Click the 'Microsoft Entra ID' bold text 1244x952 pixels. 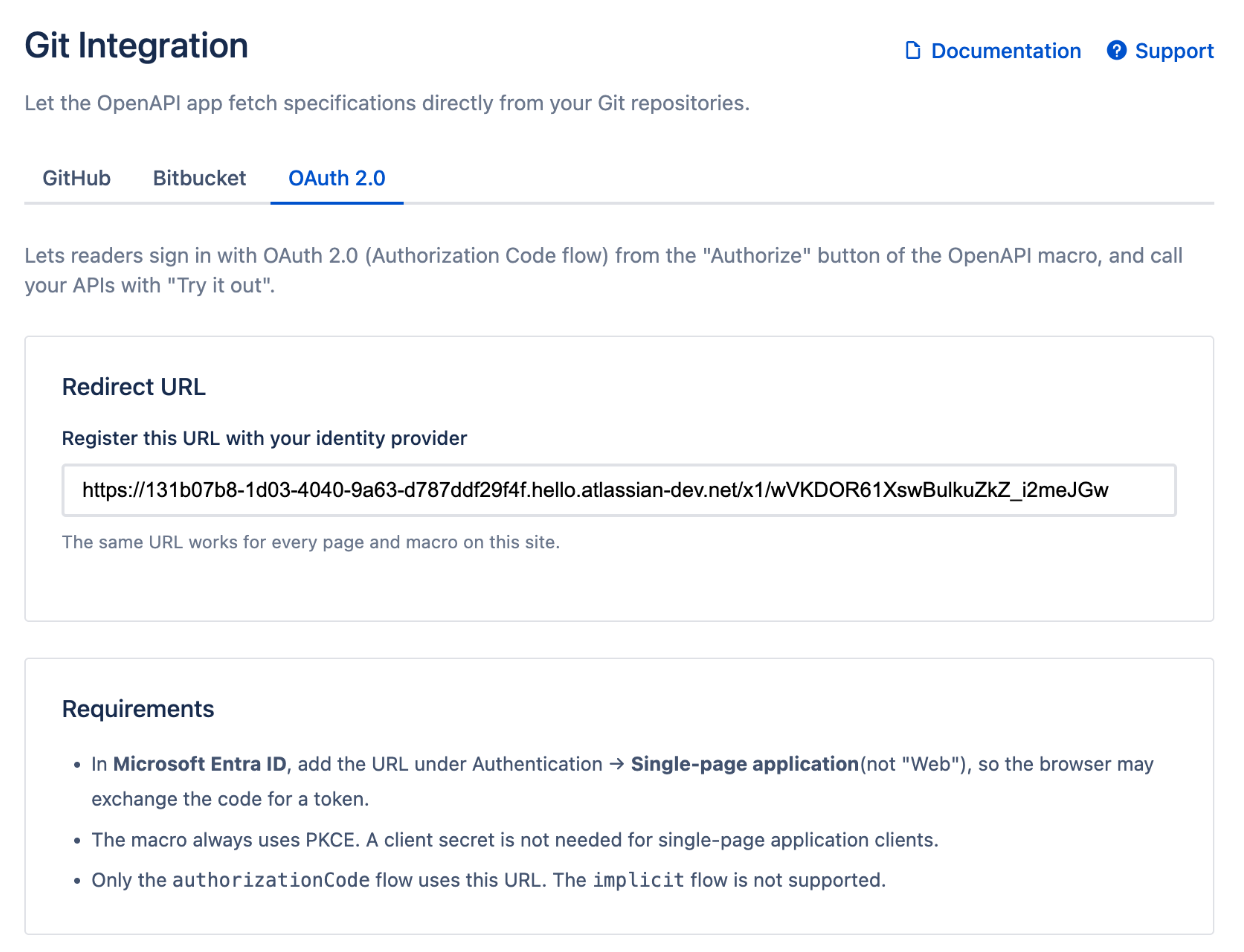pyautogui.click(x=200, y=764)
